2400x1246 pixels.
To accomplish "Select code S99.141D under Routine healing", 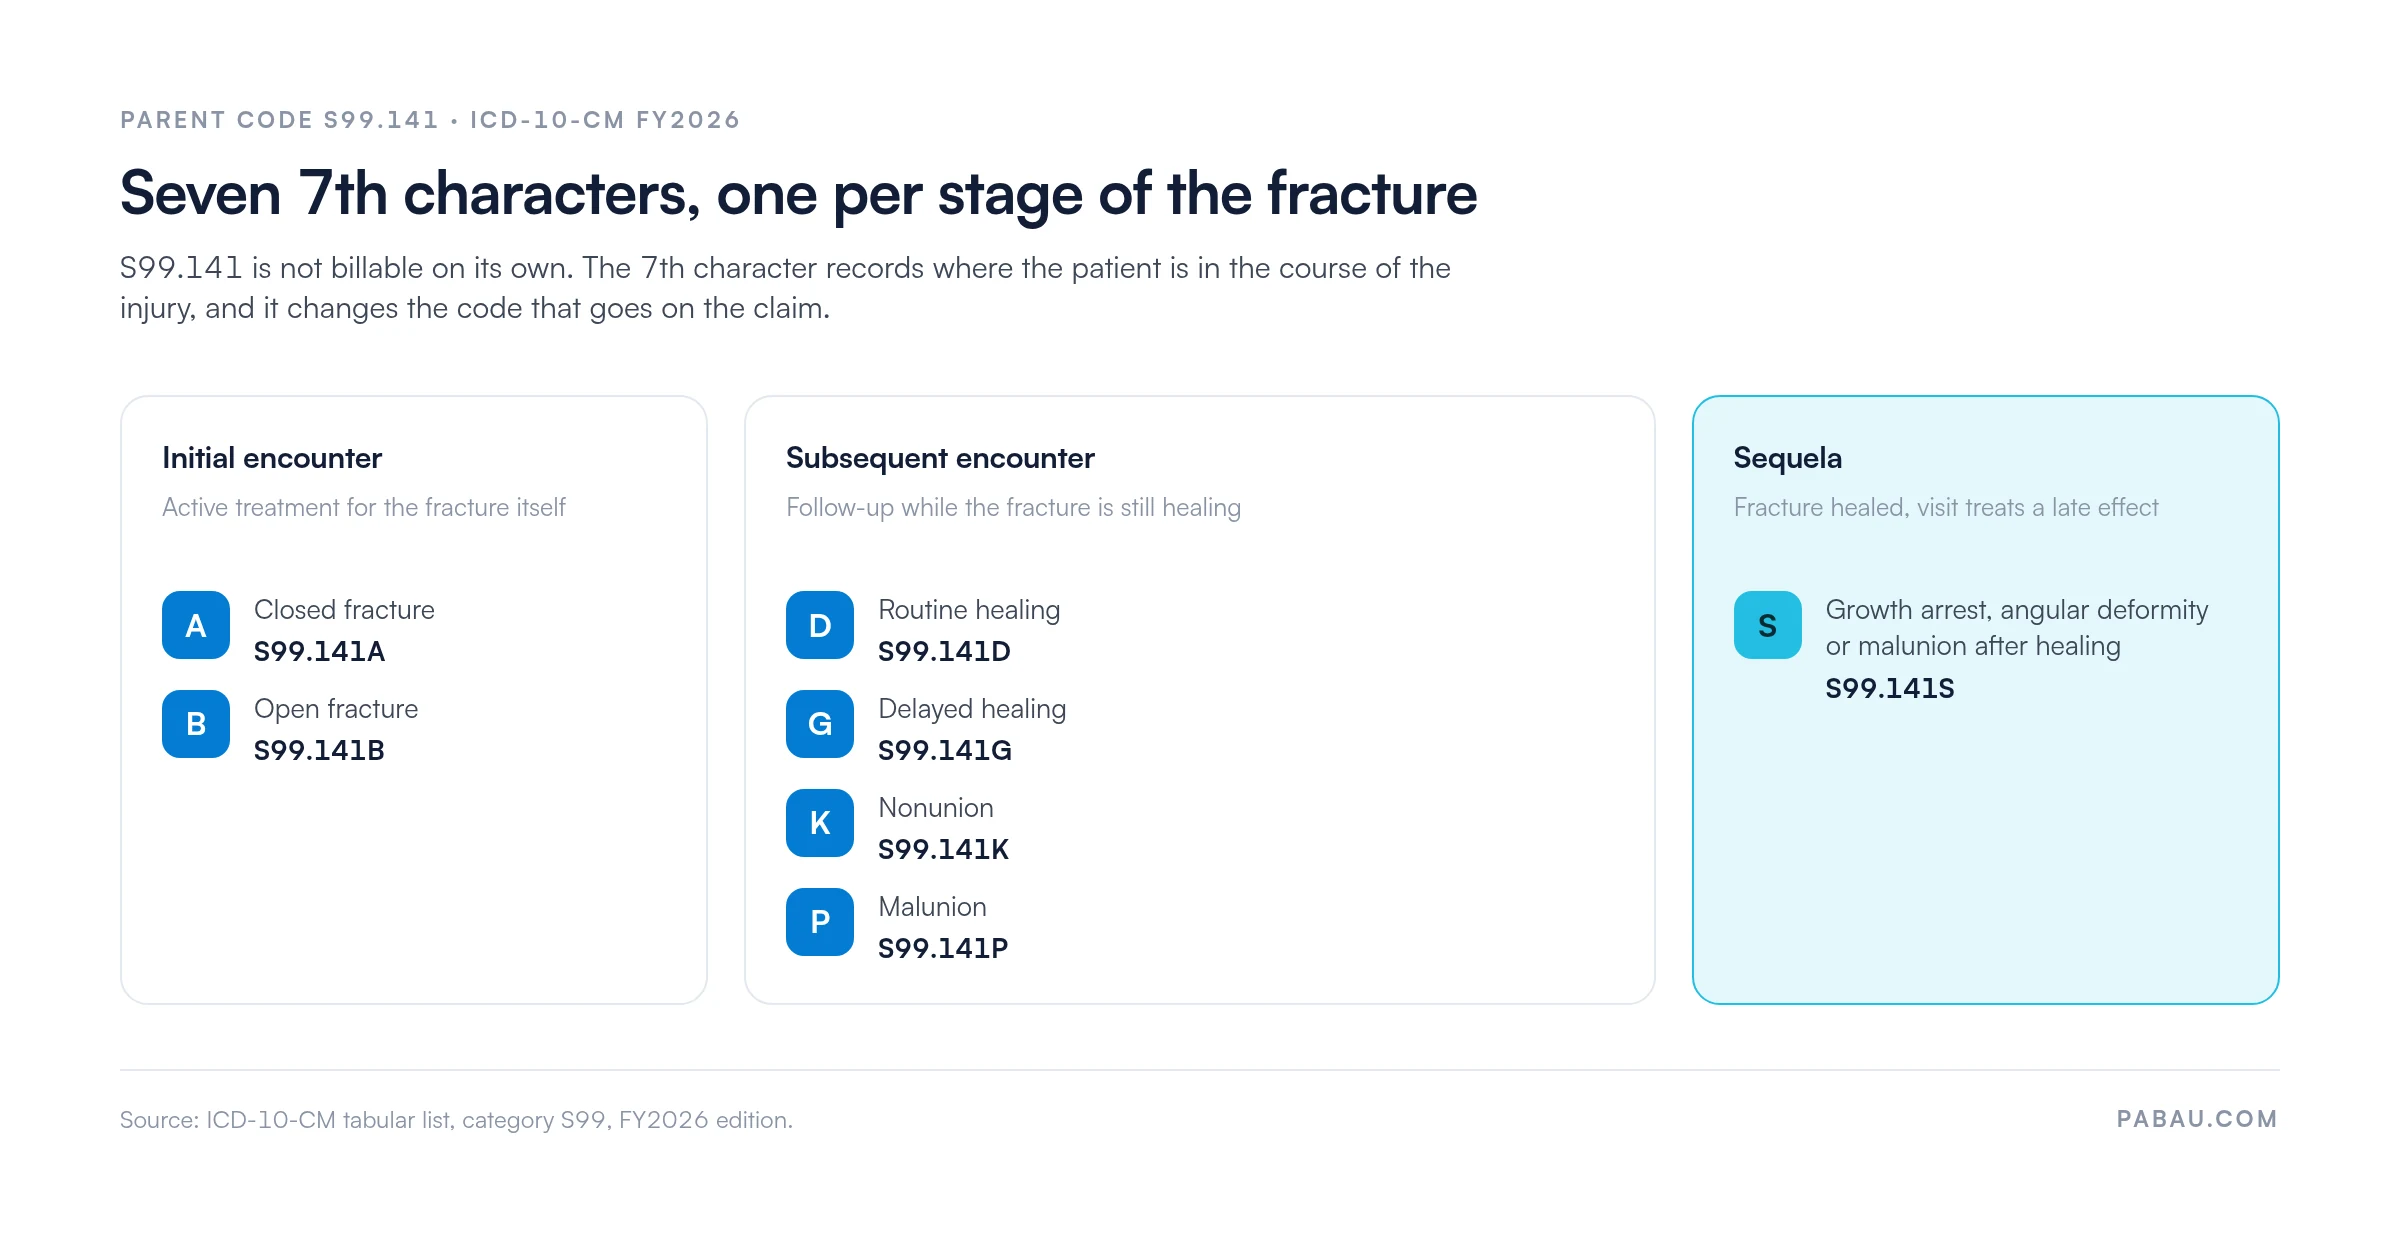I will pos(944,652).
